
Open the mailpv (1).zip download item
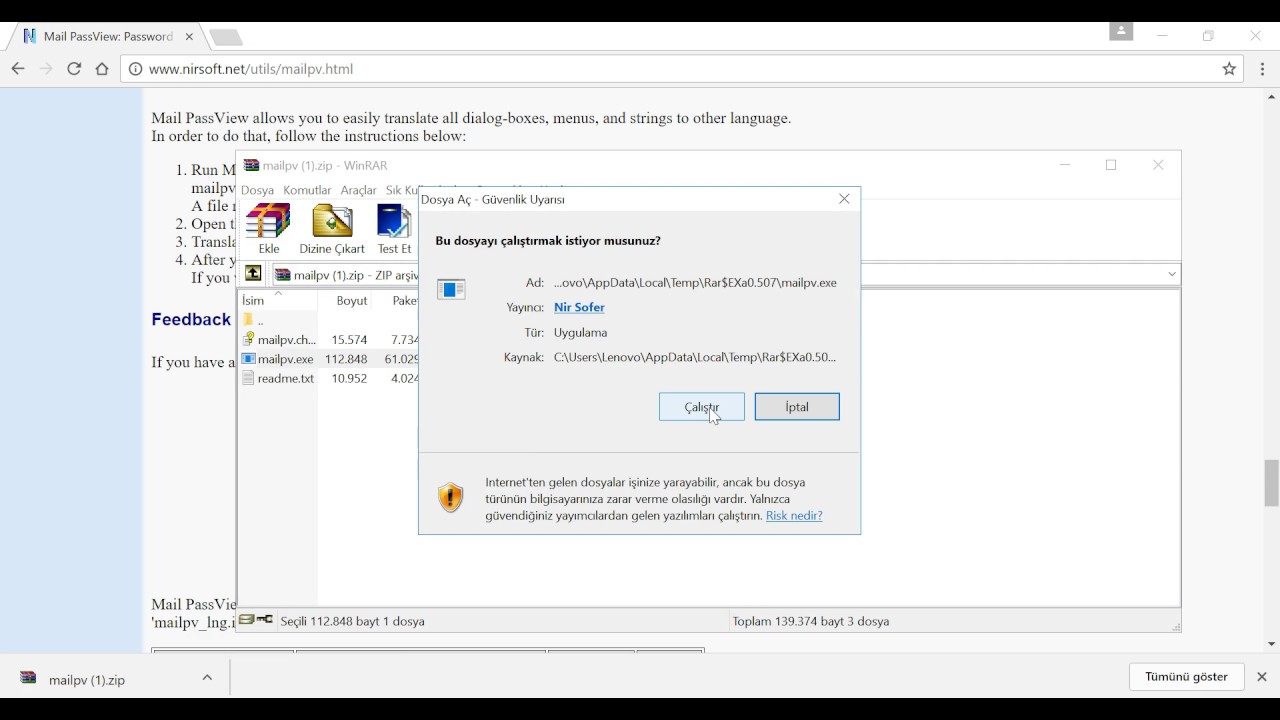pos(87,680)
